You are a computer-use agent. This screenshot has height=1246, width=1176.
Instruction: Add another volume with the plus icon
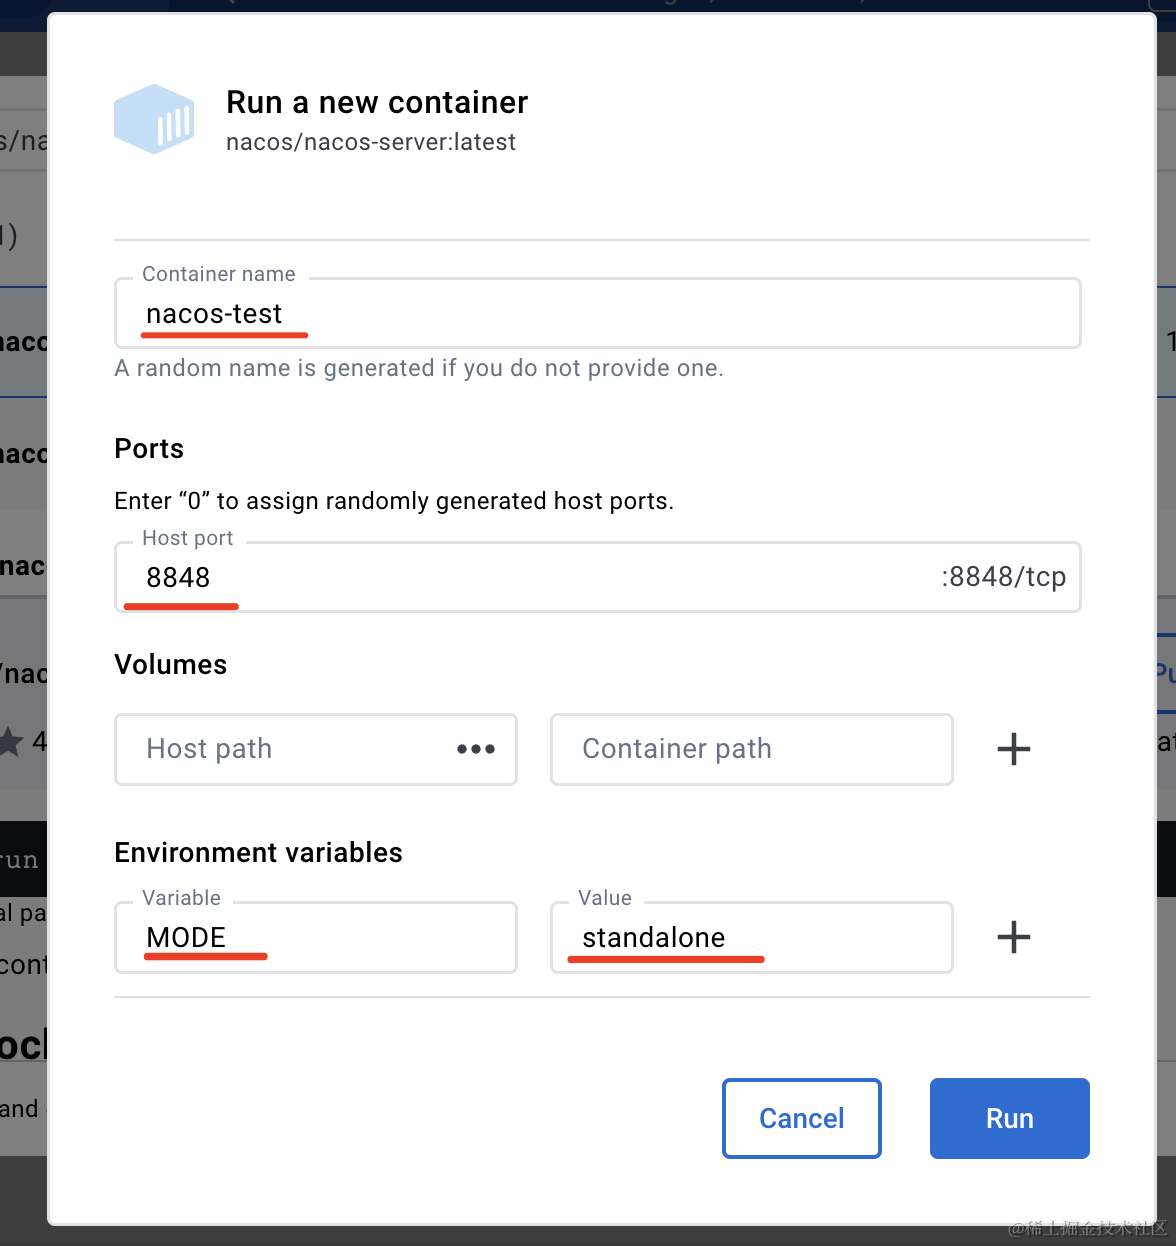(1014, 749)
